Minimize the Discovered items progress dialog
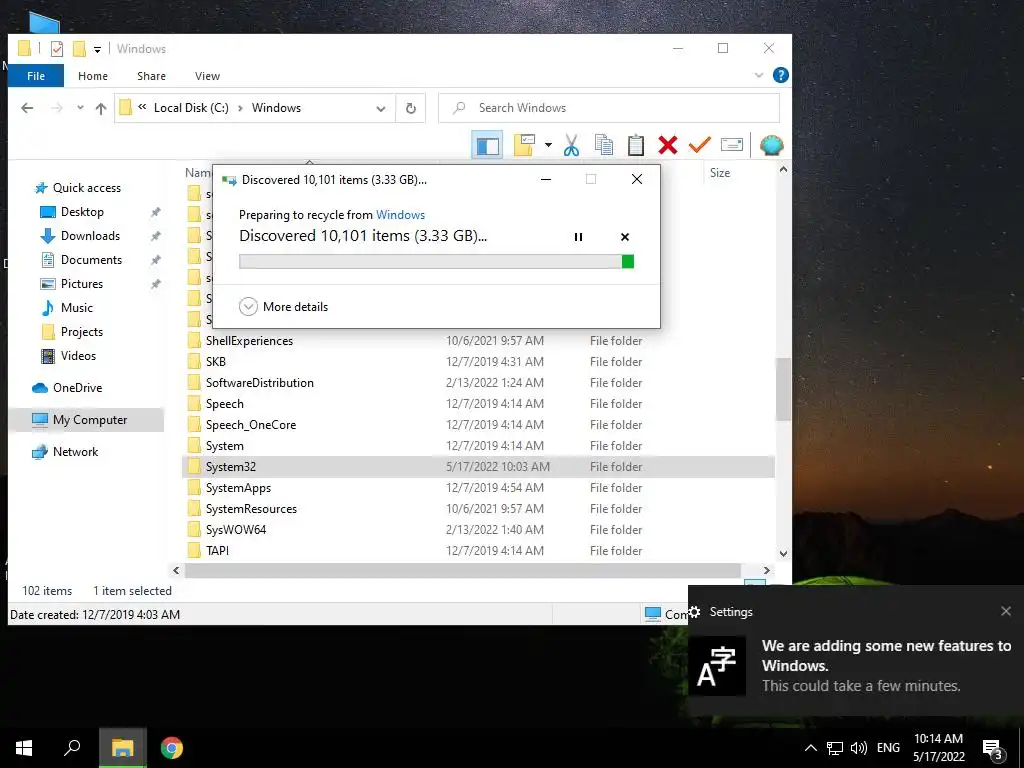This screenshot has height=768, width=1024. (x=546, y=179)
